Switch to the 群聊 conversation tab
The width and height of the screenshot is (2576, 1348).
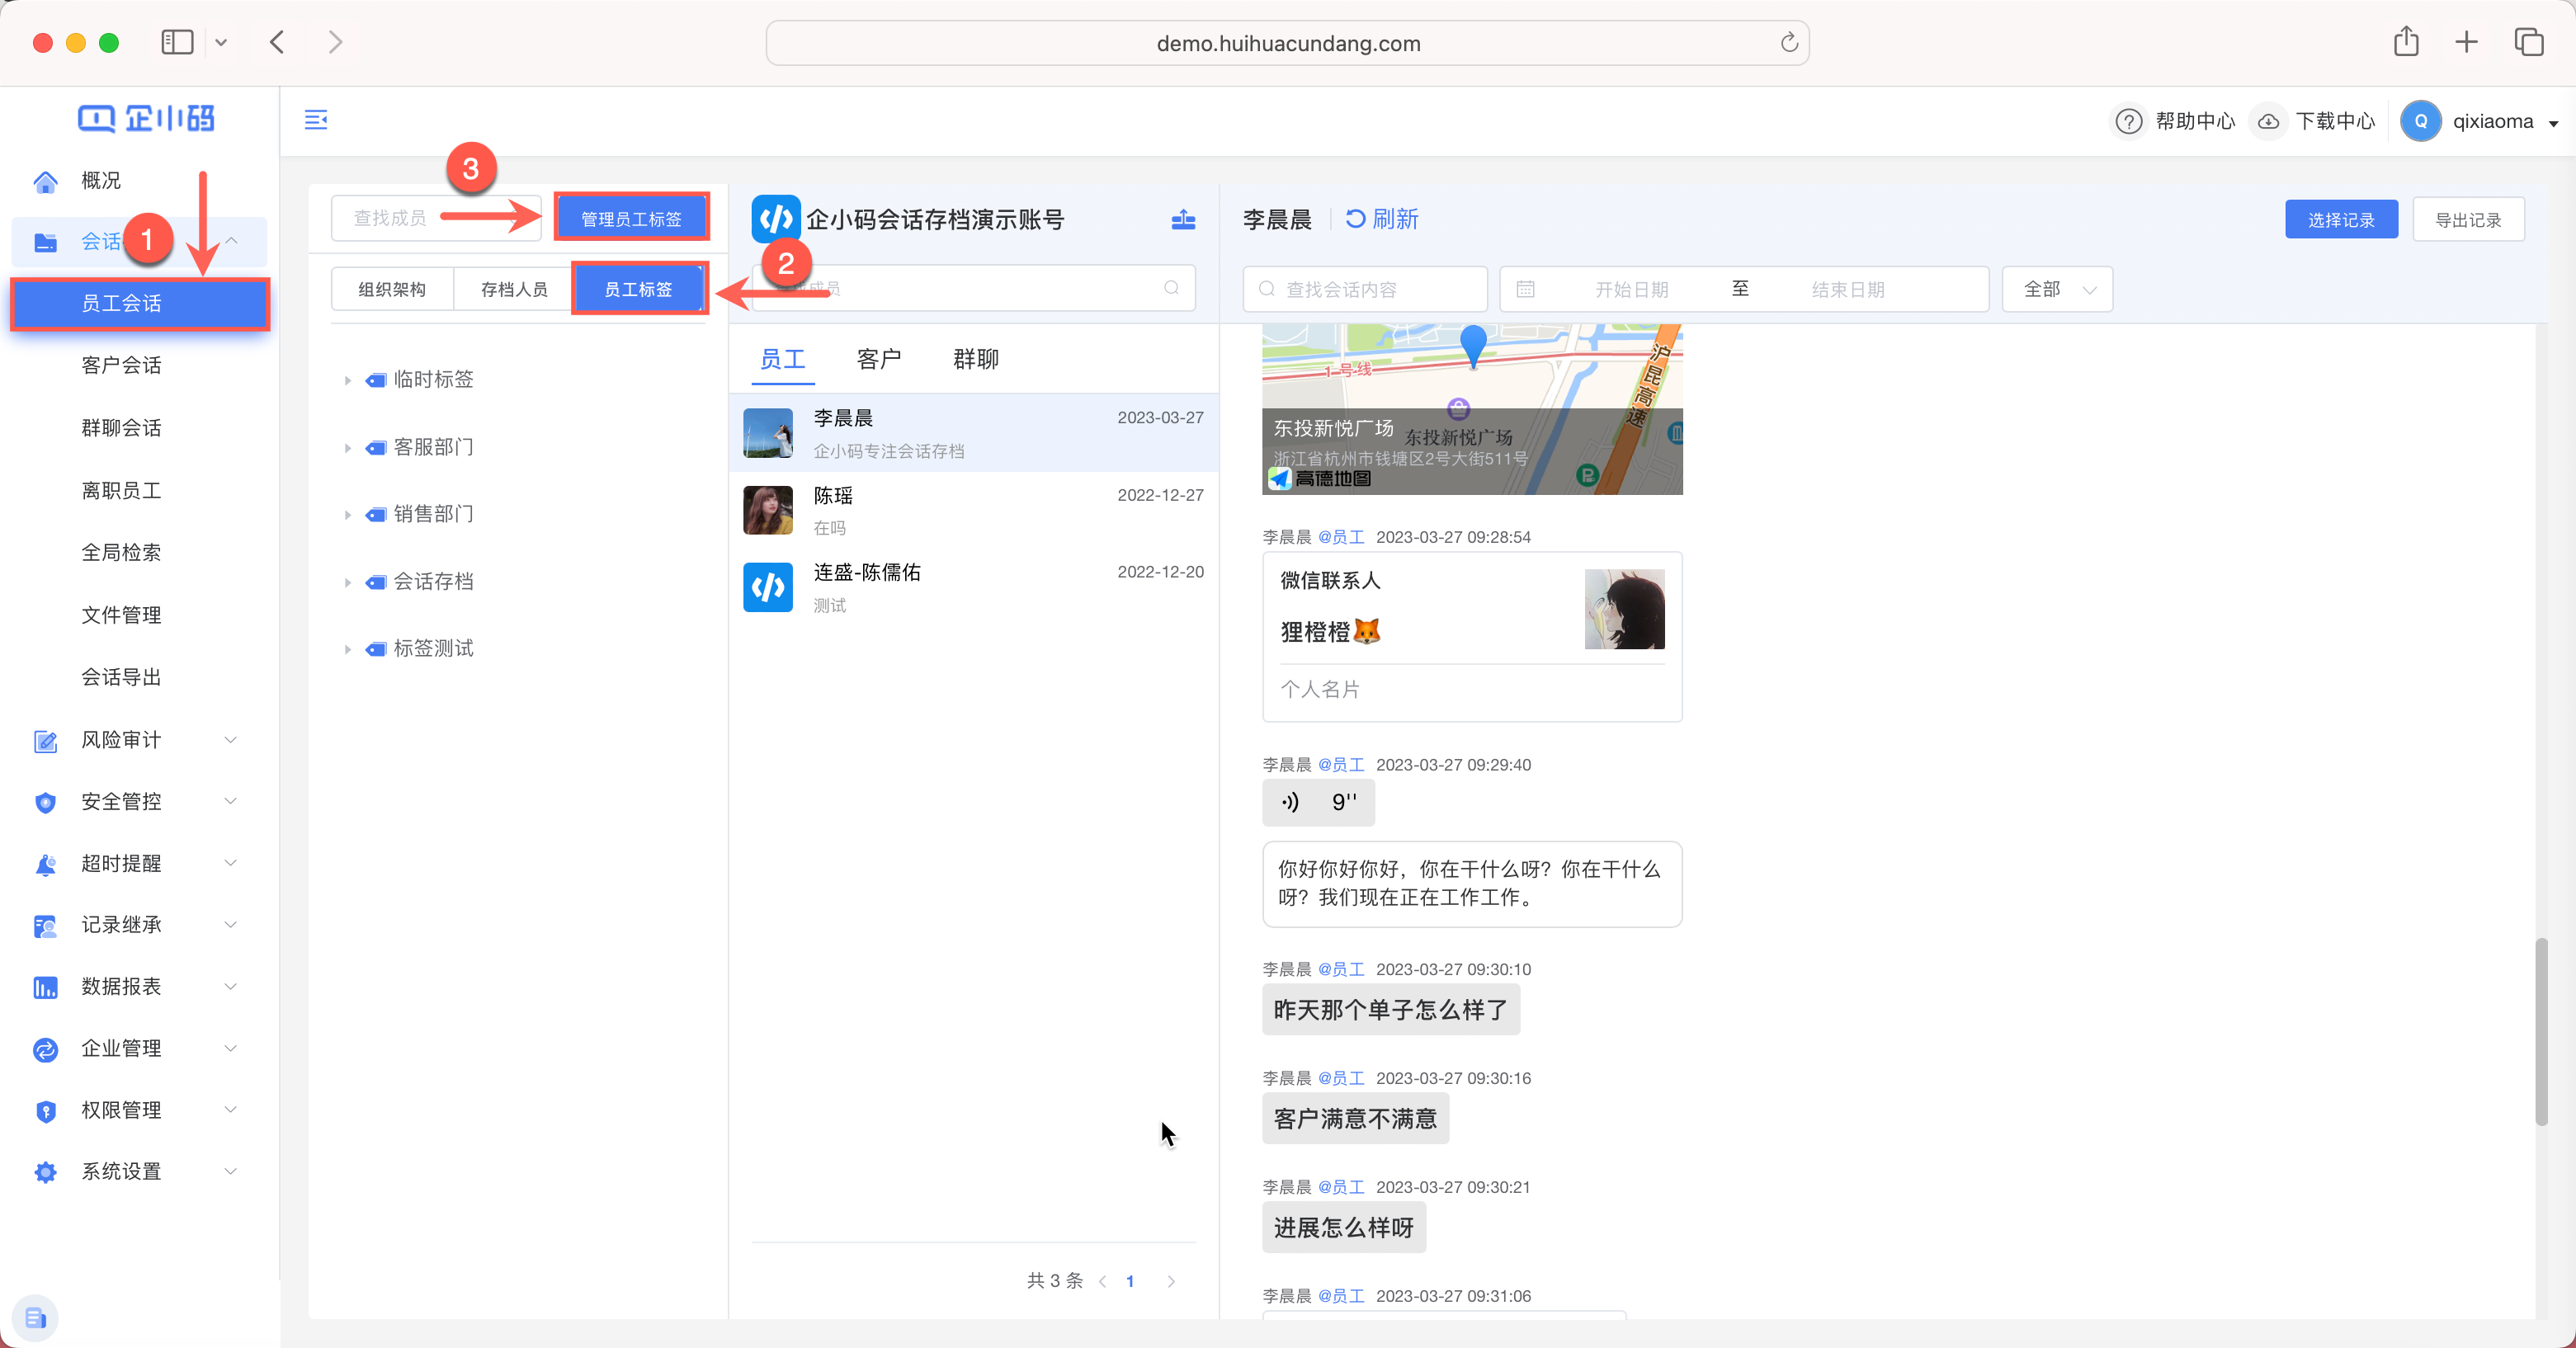click(x=976, y=359)
